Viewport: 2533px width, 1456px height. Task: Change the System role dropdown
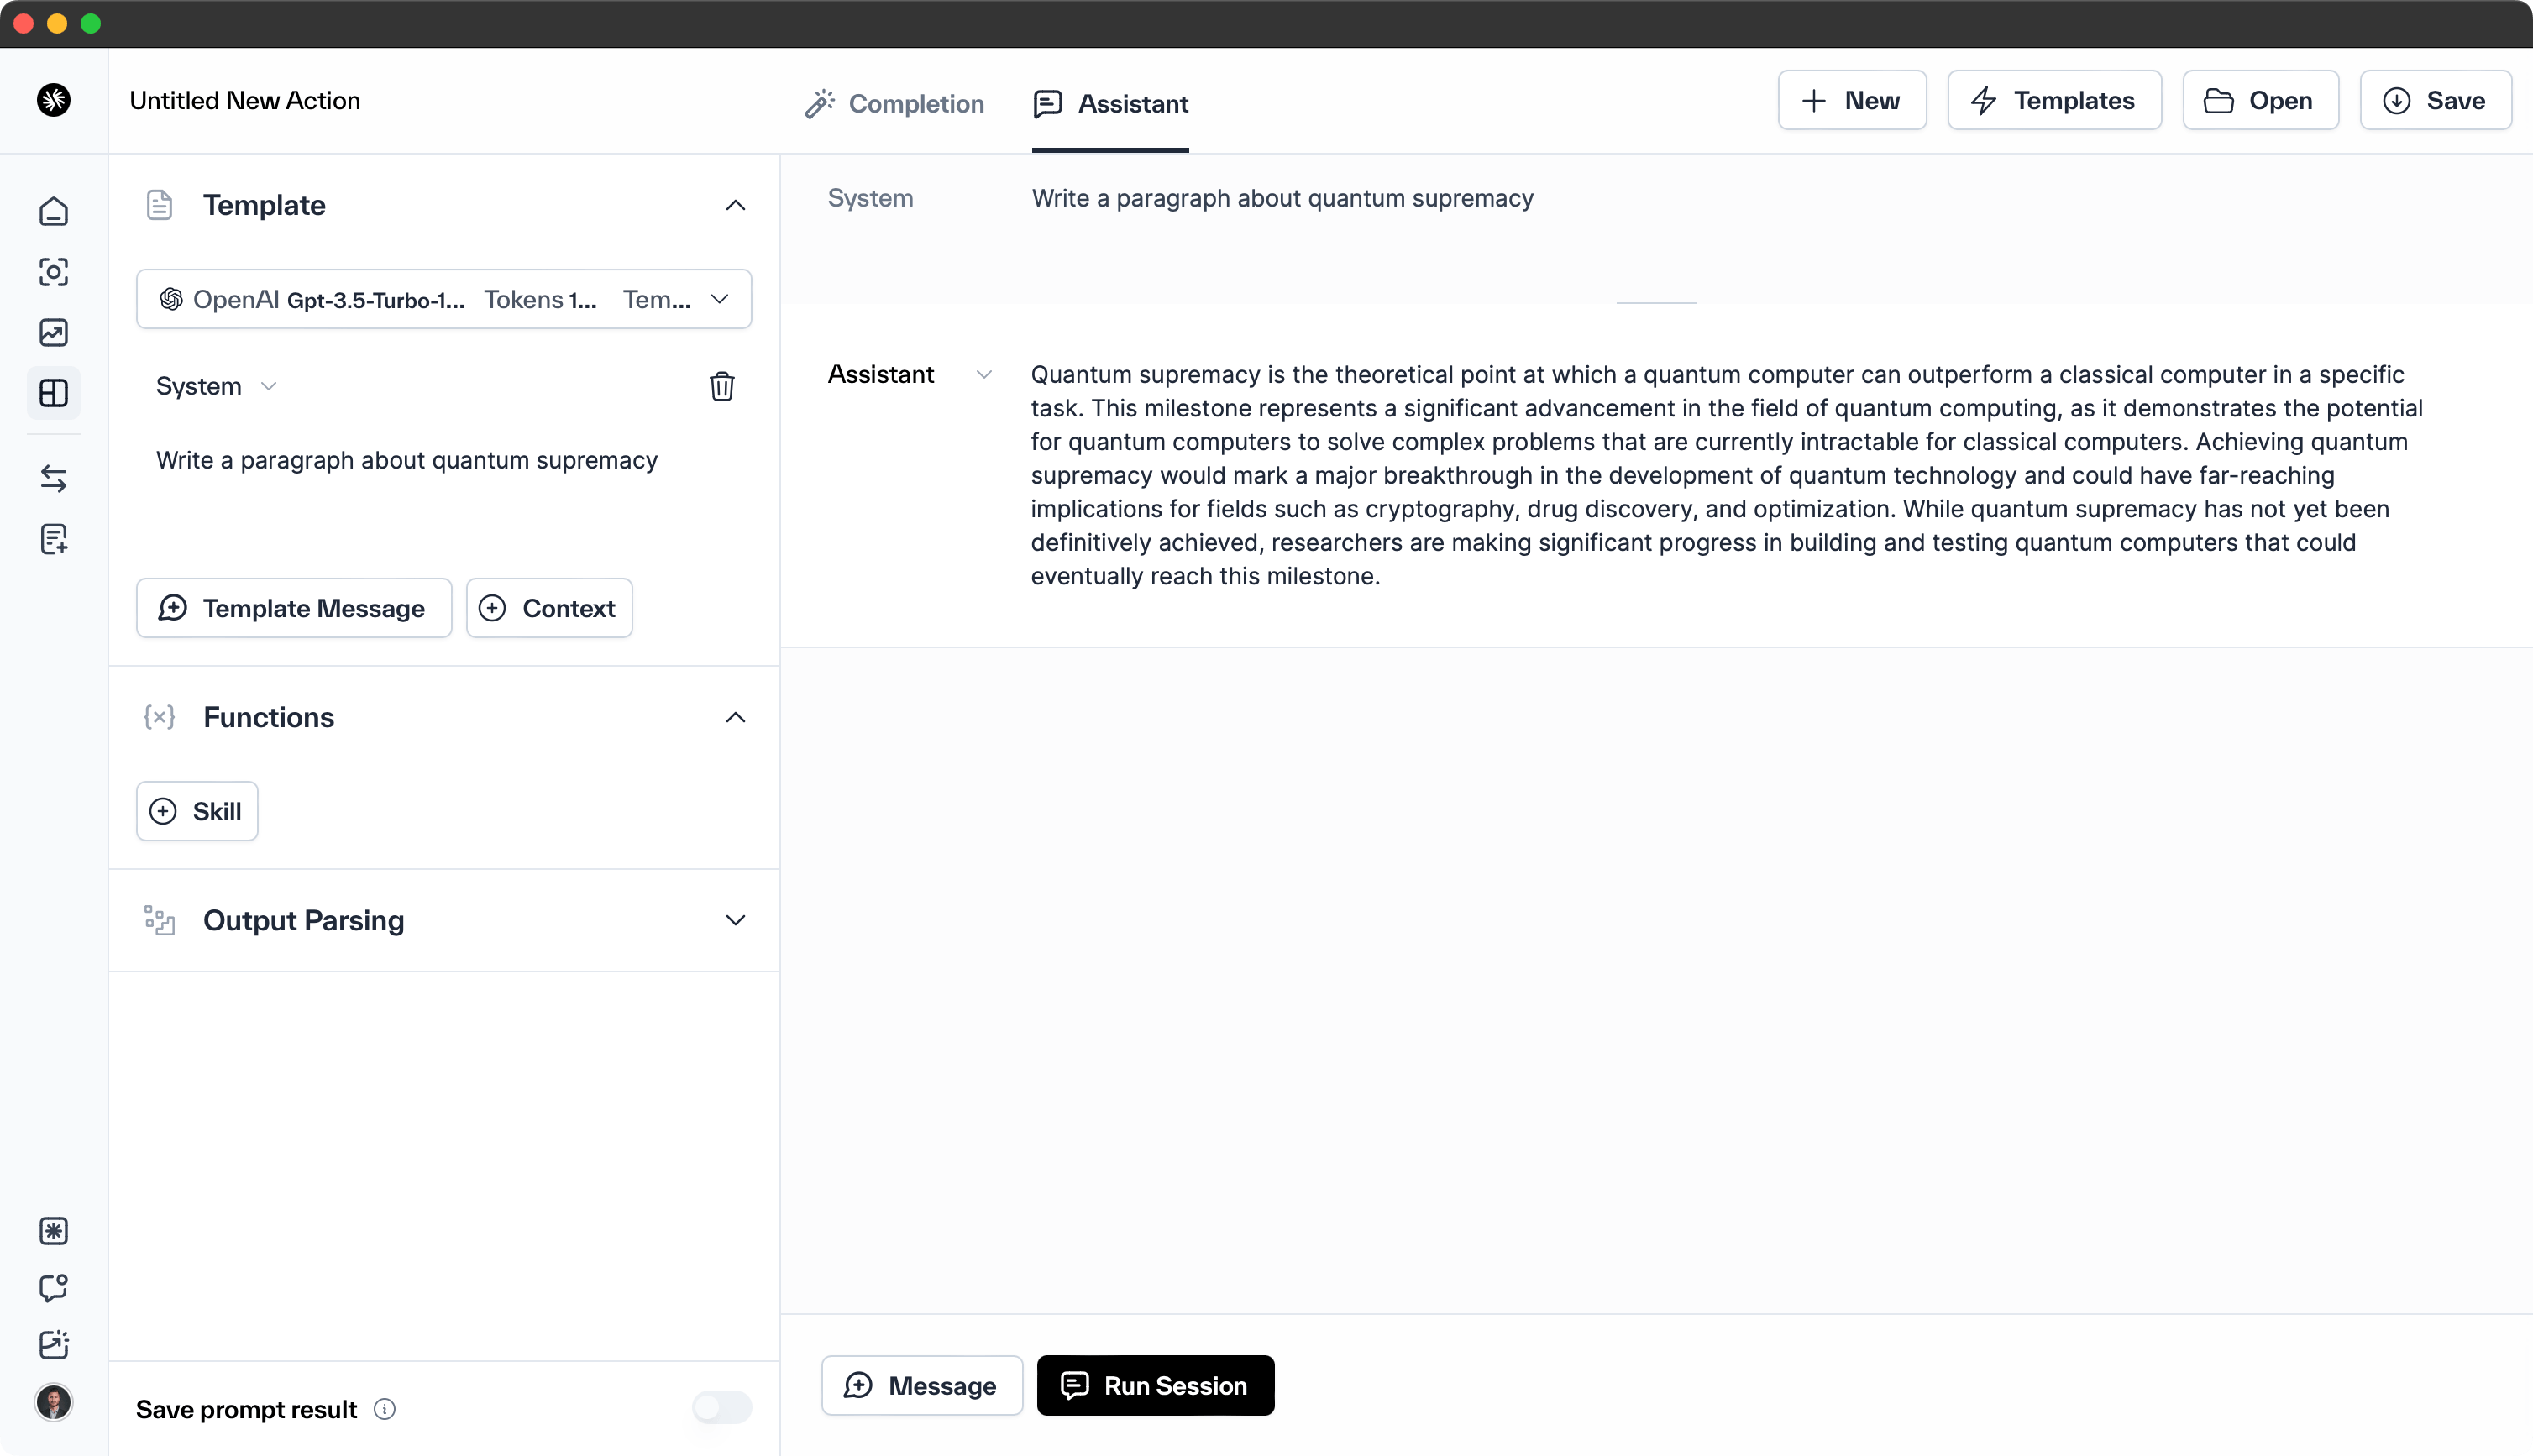click(215, 386)
